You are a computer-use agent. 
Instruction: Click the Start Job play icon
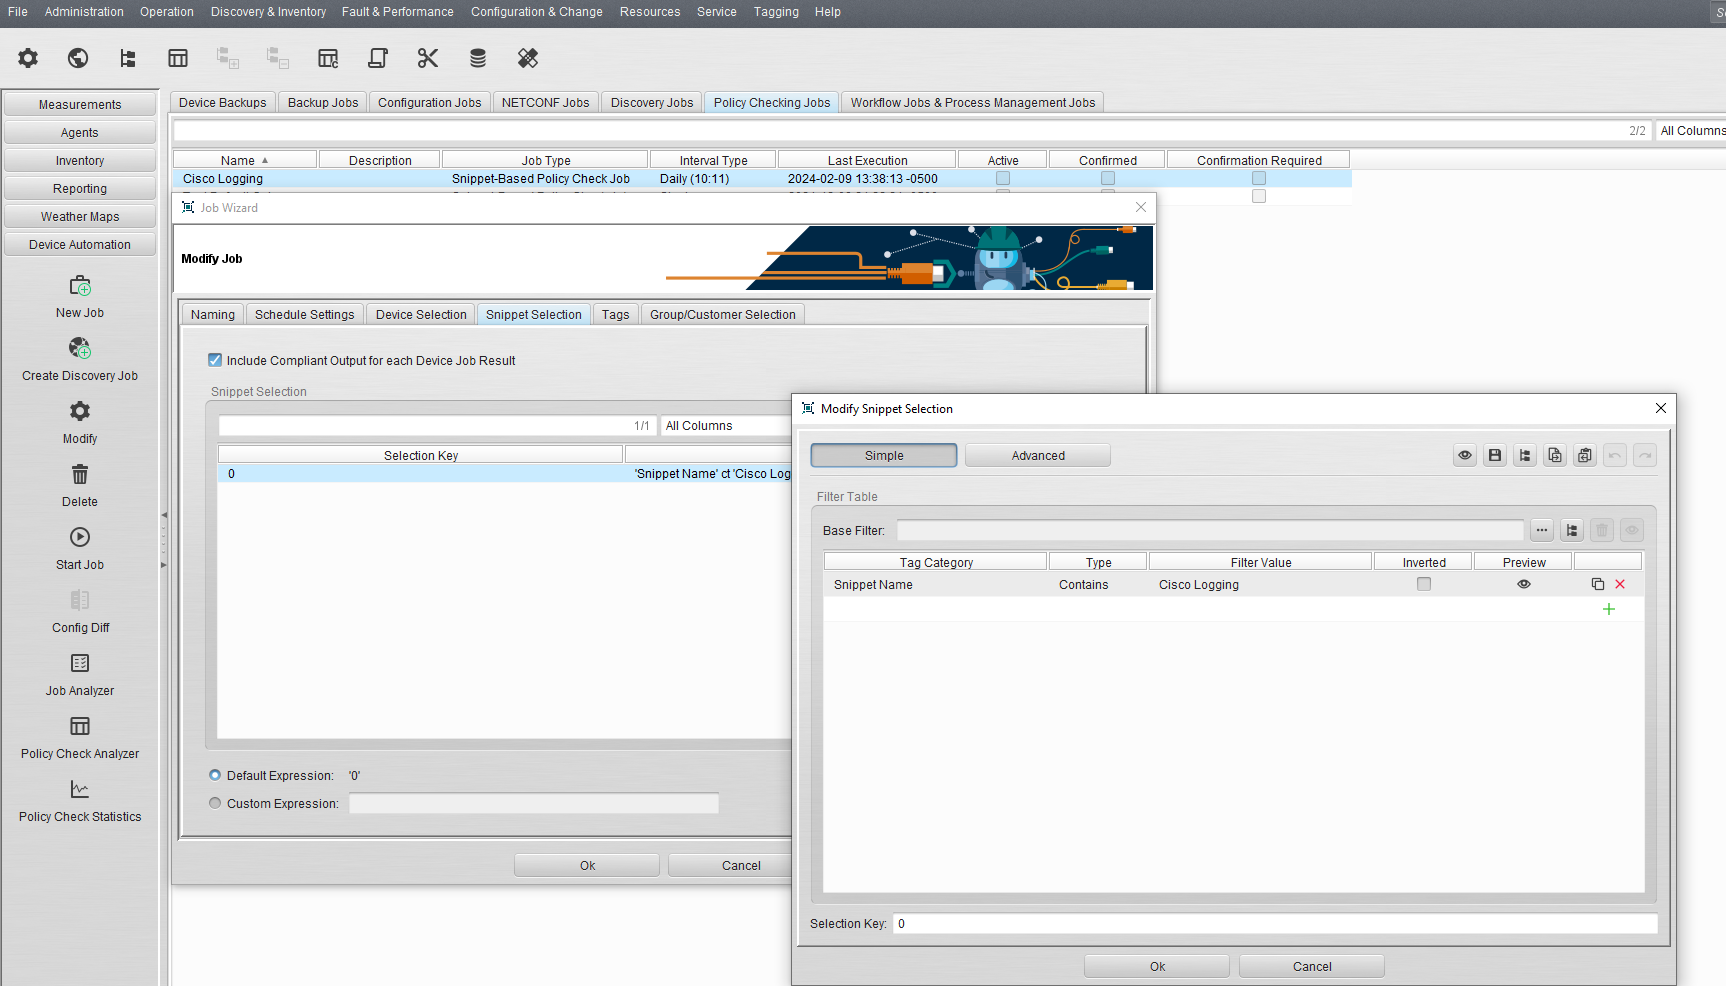coord(80,537)
